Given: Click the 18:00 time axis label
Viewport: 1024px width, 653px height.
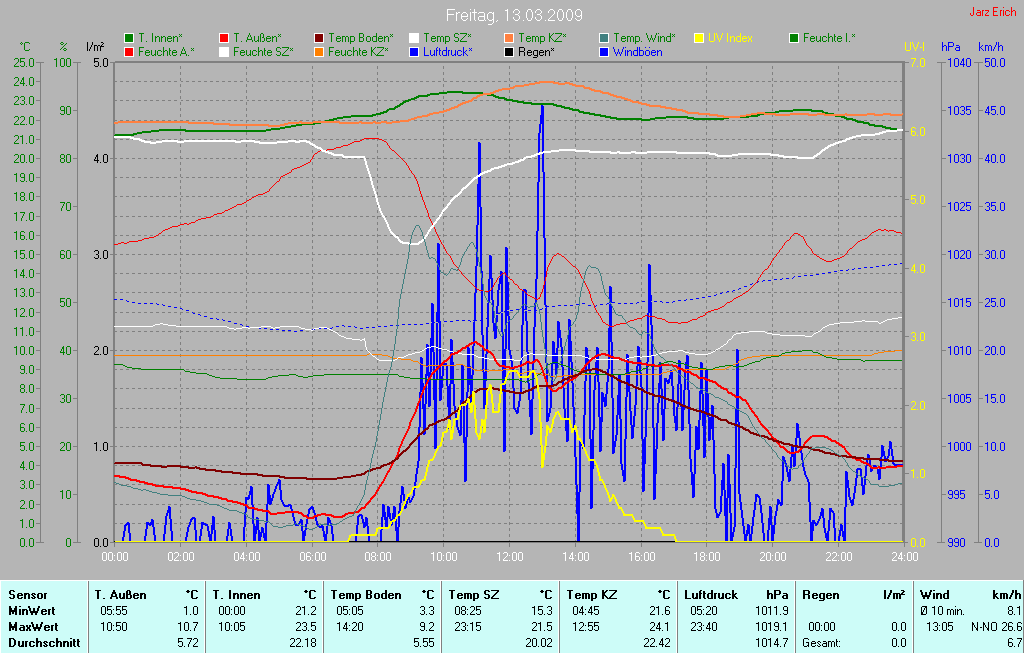Looking at the screenshot, I should [x=707, y=556].
